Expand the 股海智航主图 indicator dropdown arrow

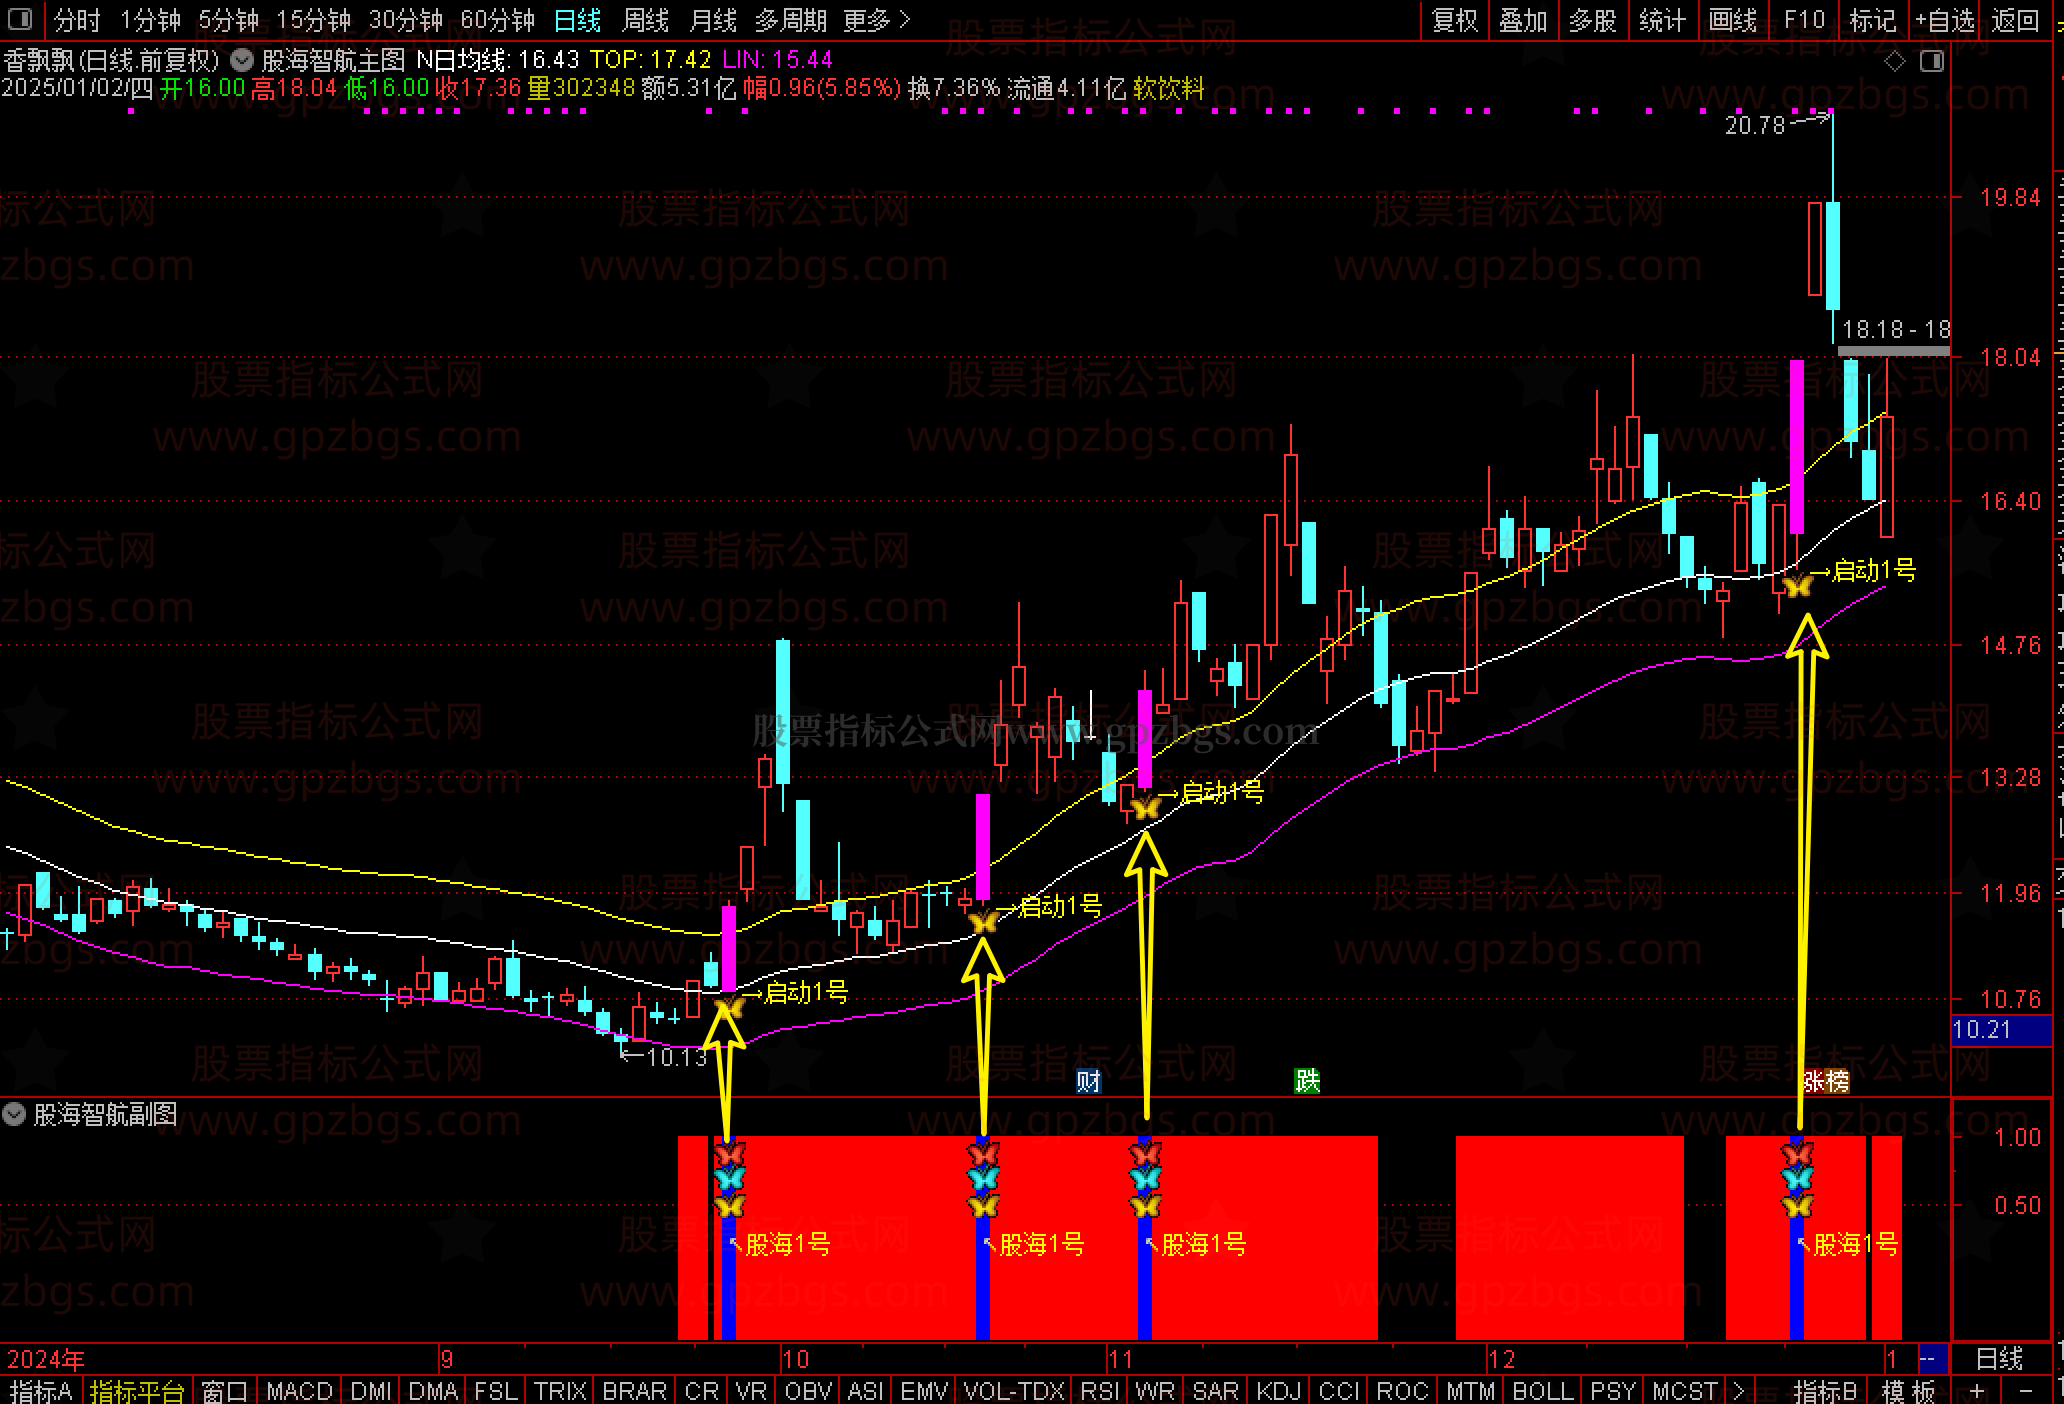click(241, 60)
